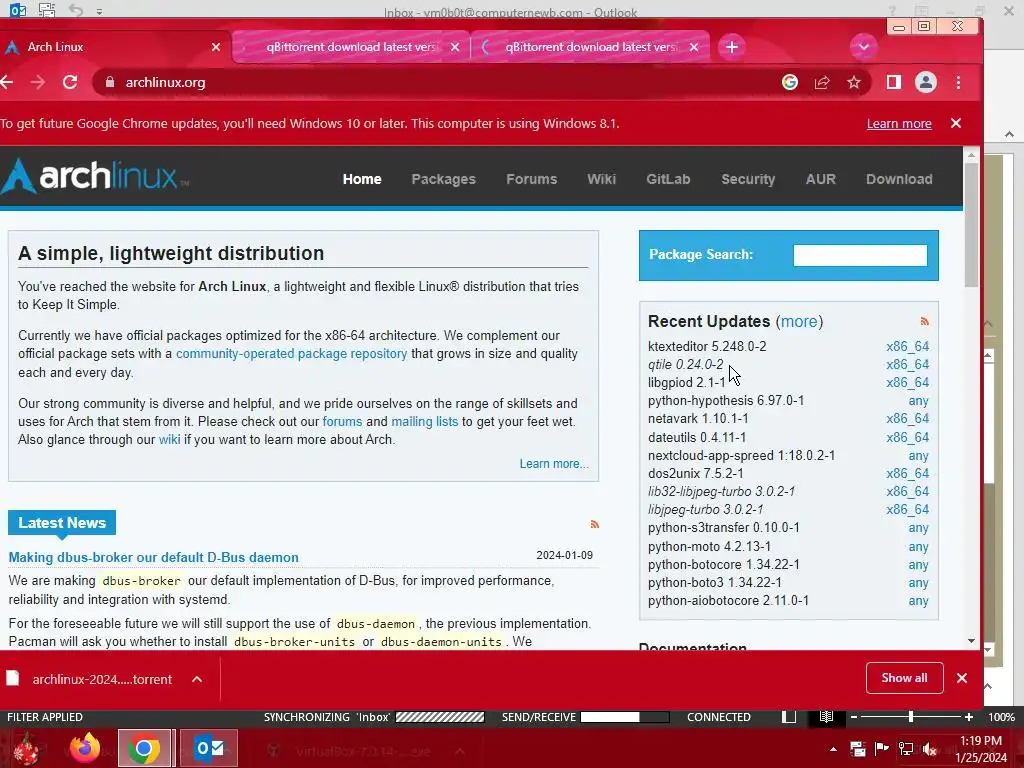The image size is (1024, 768).
Task: Click the share page icon
Action: (x=822, y=82)
